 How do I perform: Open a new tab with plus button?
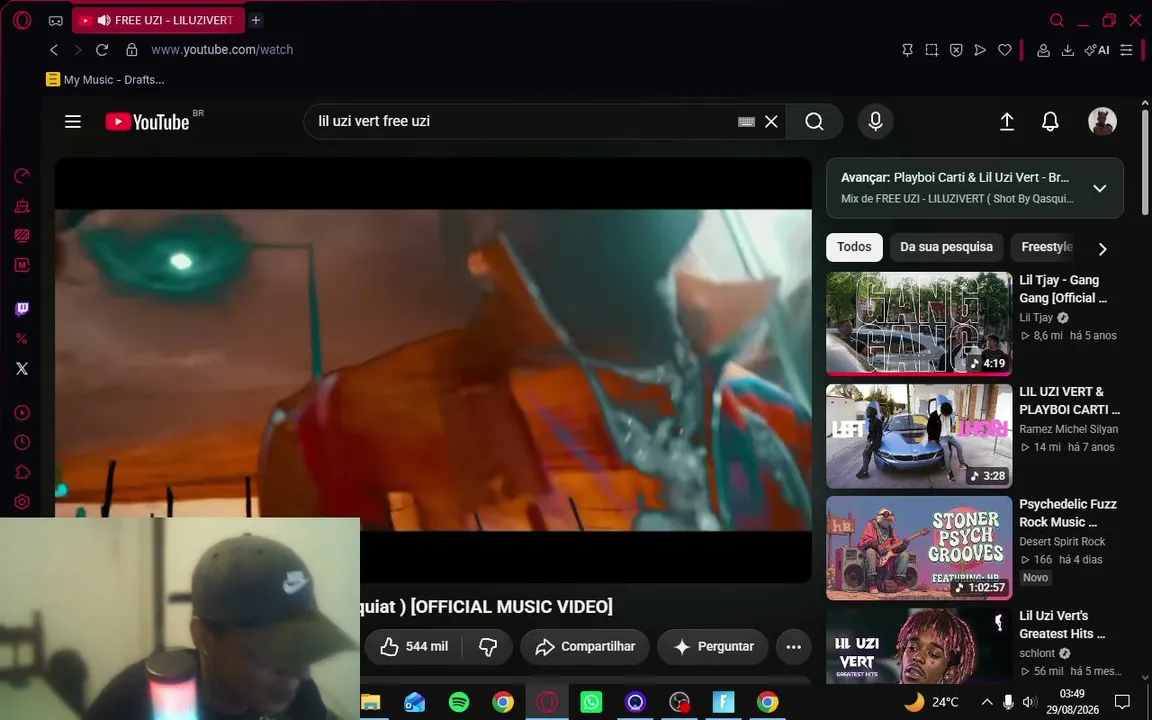pyautogui.click(x=256, y=21)
